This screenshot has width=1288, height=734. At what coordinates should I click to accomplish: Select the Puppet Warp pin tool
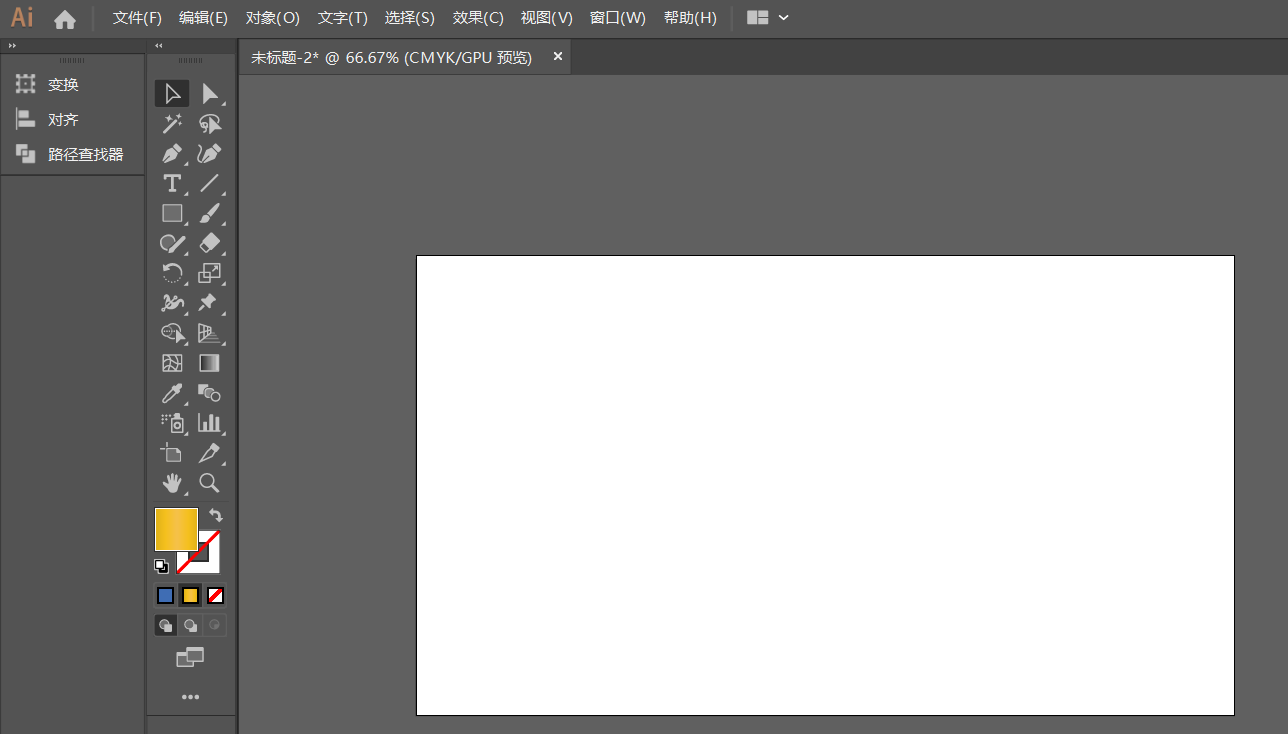pos(209,303)
